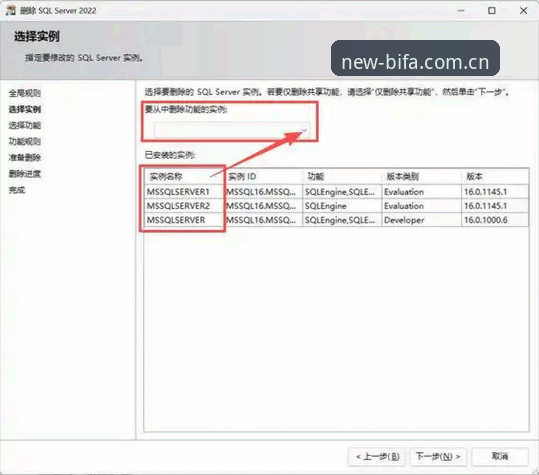Select the 准备删除 step in the sidebar

[x=25, y=158]
